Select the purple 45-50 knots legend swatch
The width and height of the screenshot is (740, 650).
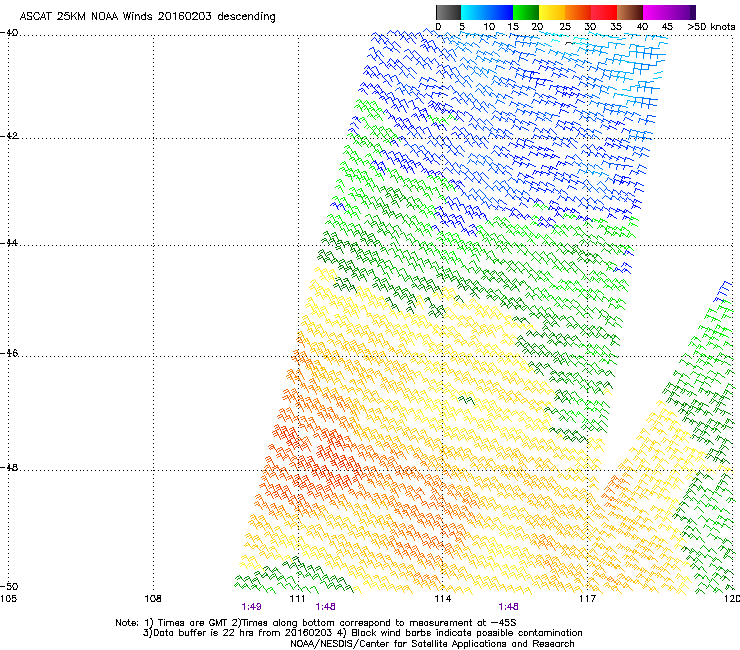pos(682,12)
